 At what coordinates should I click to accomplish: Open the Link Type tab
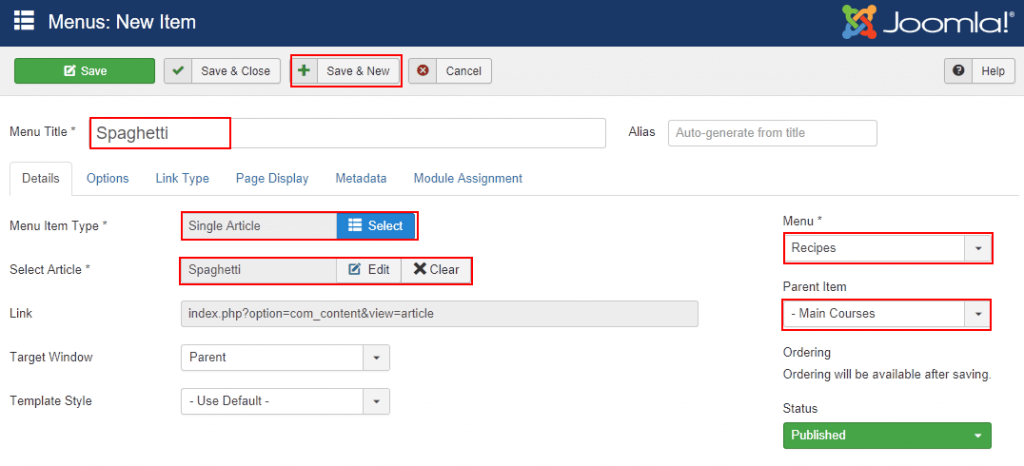click(x=182, y=178)
